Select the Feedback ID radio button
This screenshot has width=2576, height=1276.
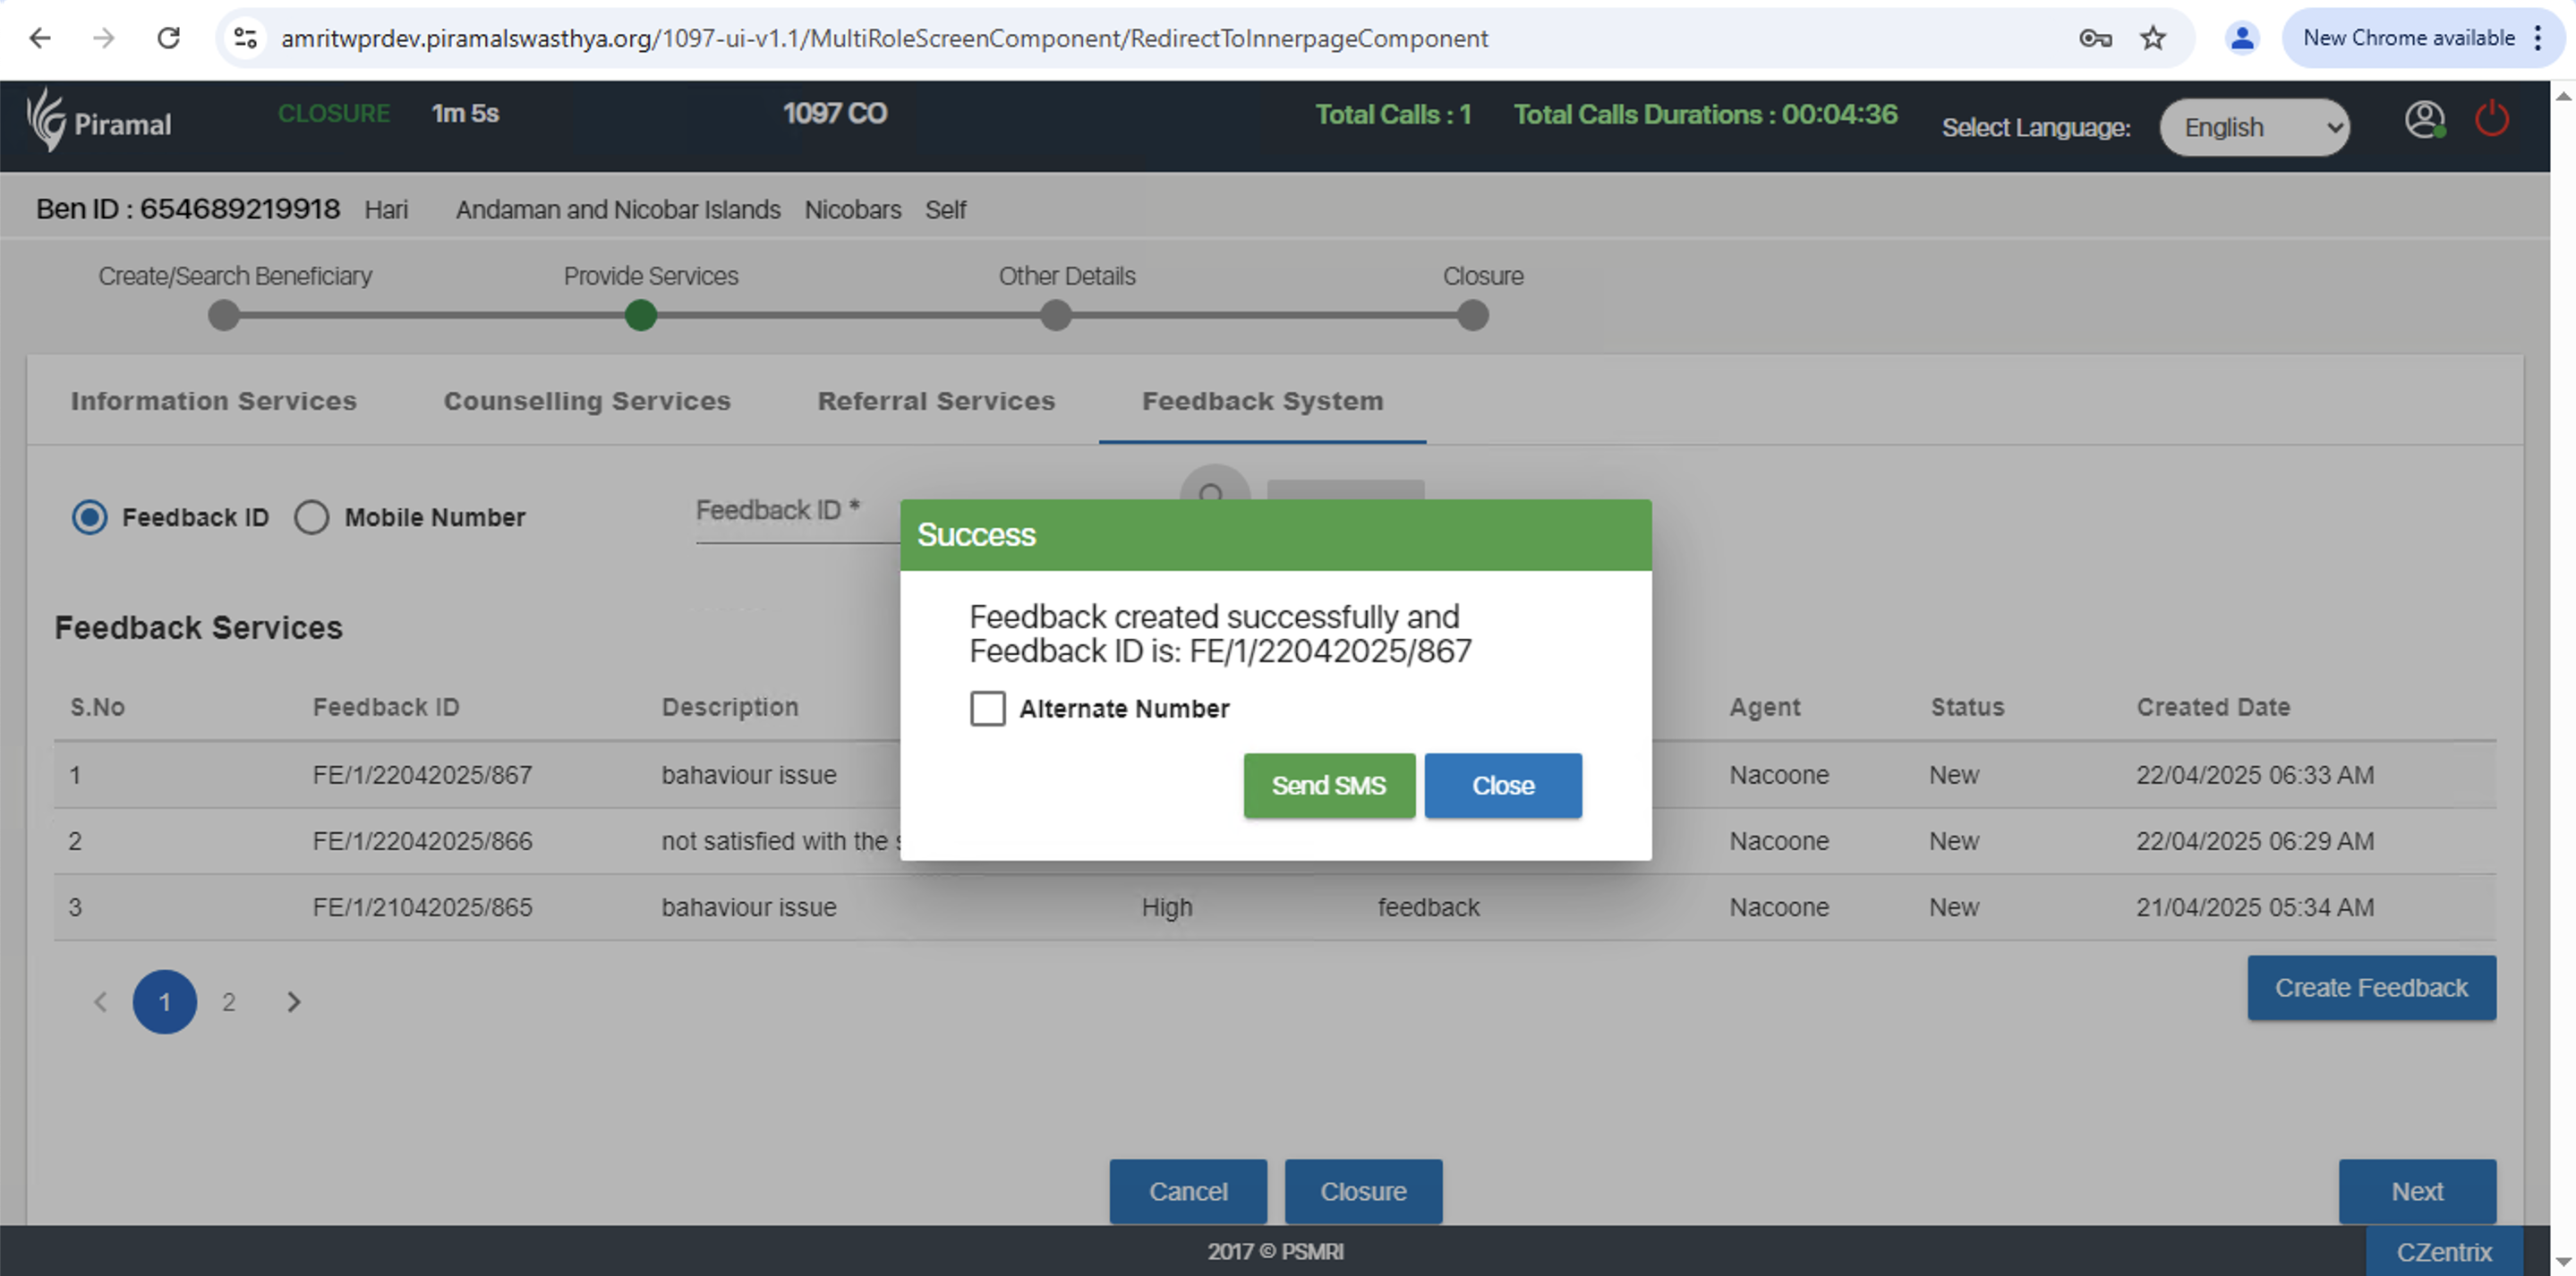tap(90, 517)
